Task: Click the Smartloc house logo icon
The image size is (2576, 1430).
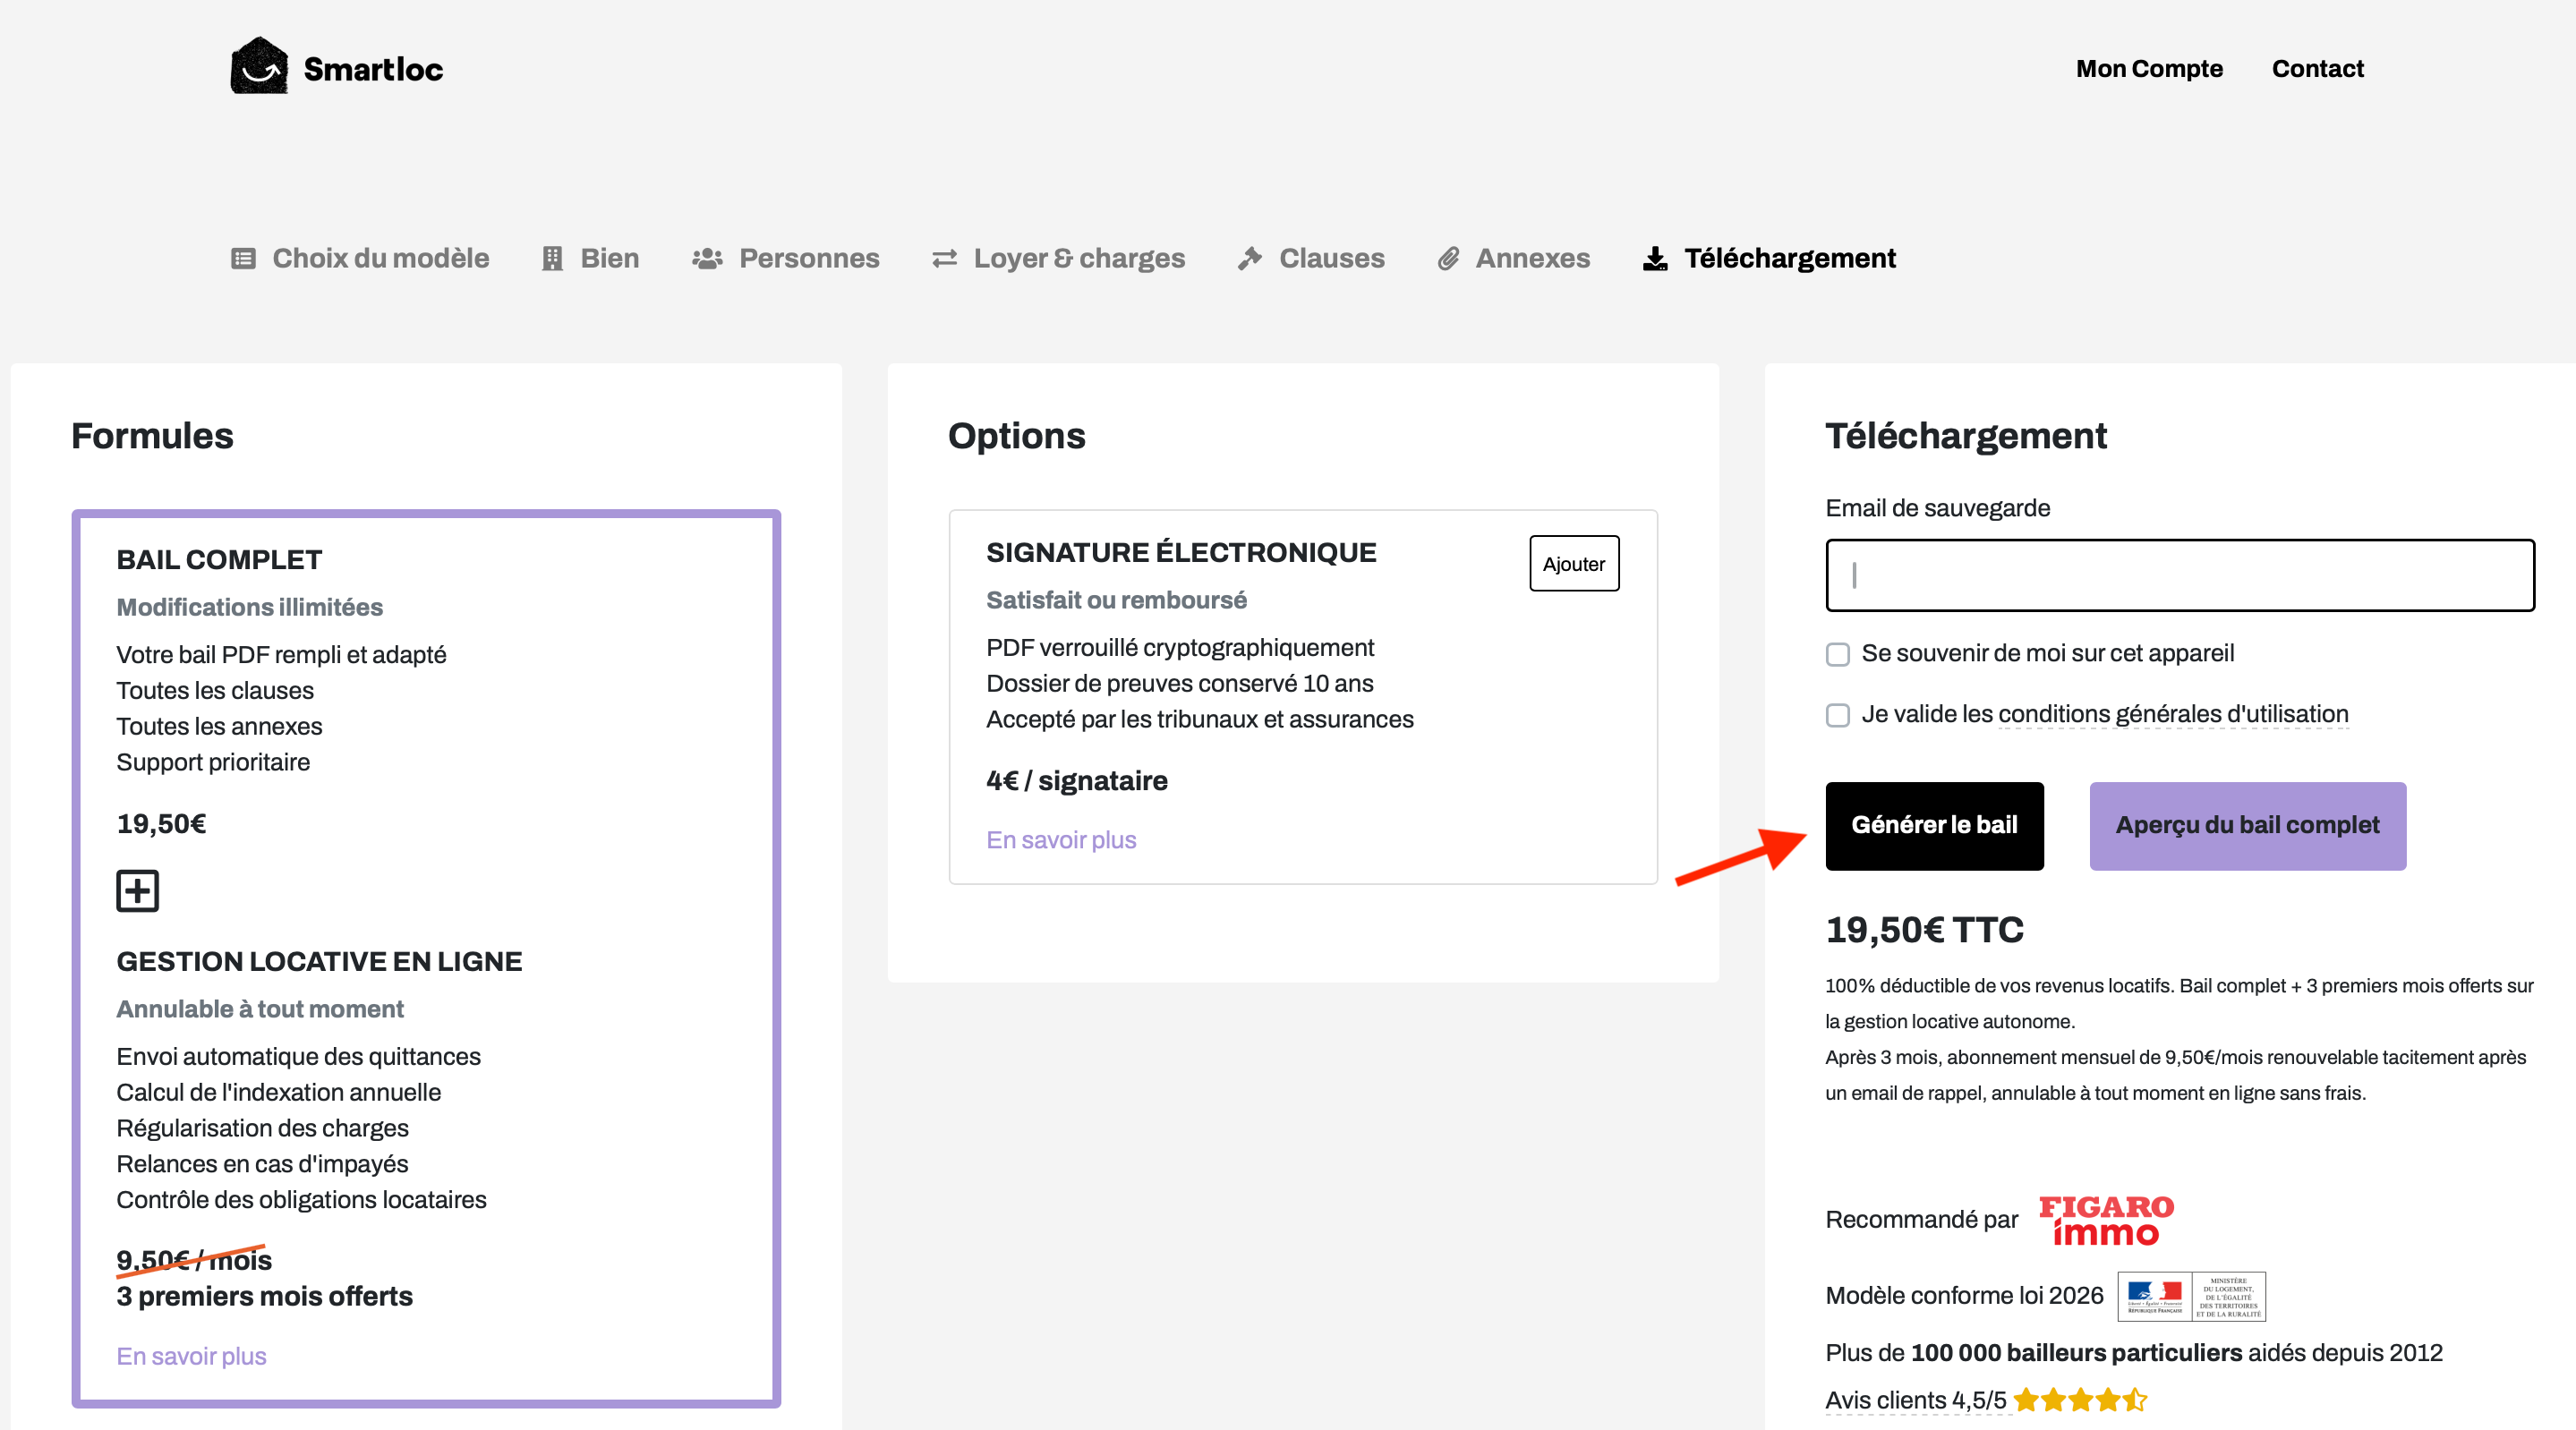Action: (x=259, y=66)
